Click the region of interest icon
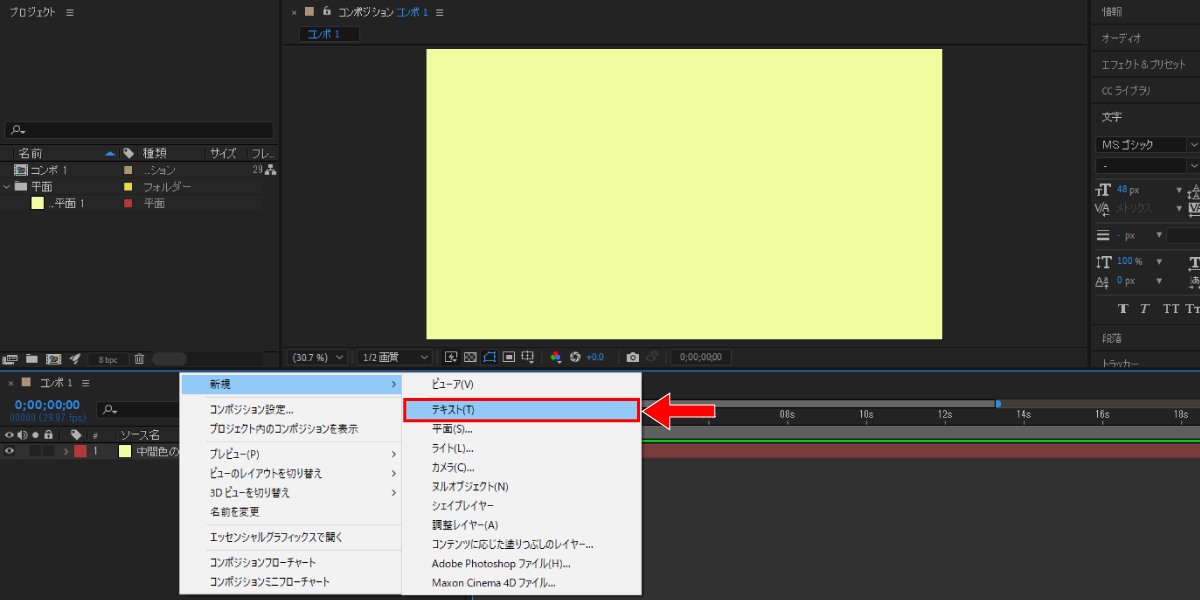This screenshot has width=1200, height=600. (508, 357)
